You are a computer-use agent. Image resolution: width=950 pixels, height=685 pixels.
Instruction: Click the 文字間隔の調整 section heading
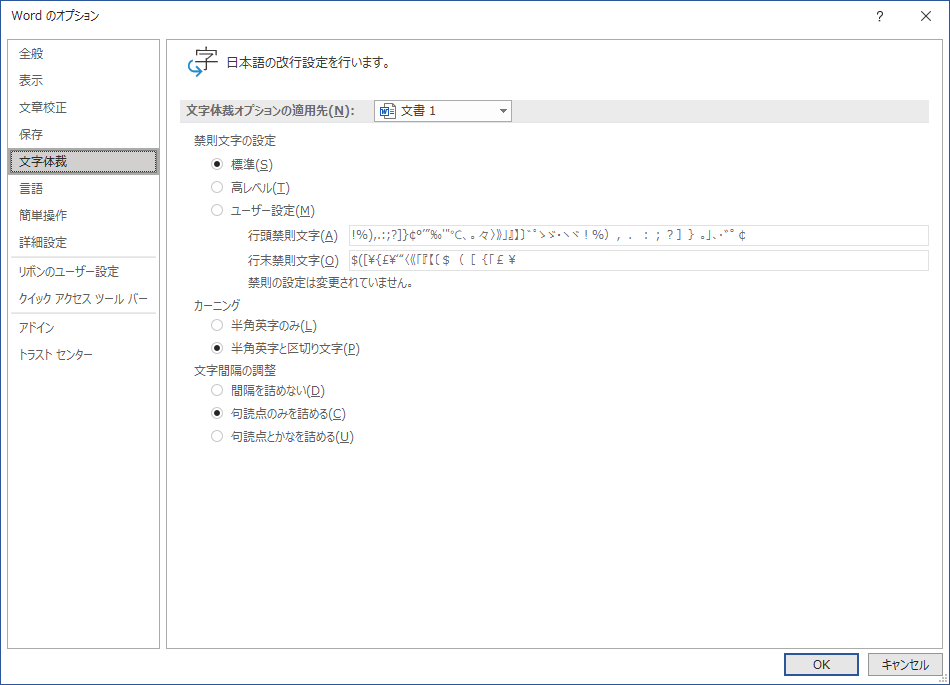click(x=234, y=370)
